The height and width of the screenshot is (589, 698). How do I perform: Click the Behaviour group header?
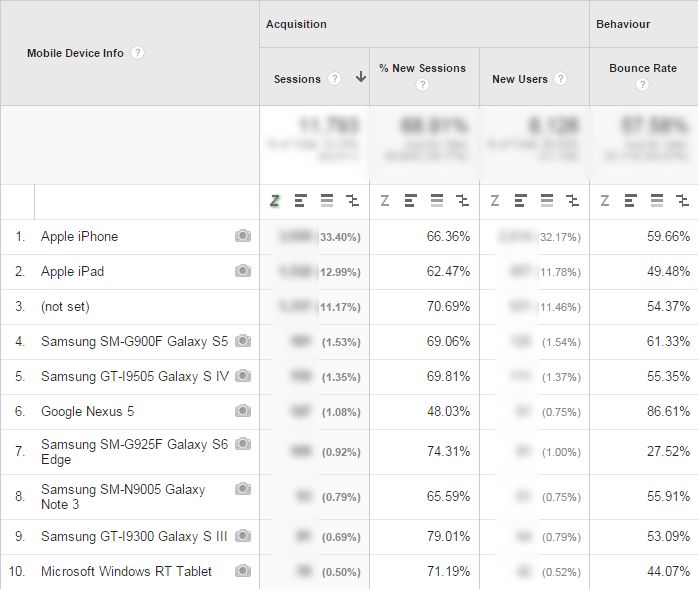click(x=623, y=24)
